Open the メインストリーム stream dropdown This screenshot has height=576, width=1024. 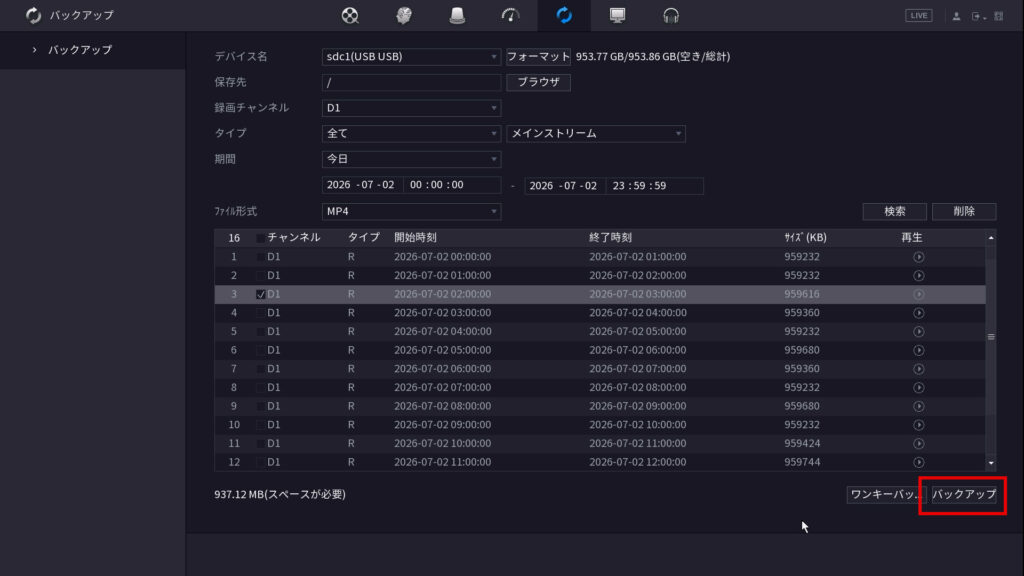pyautogui.click(x=596, y=133)
